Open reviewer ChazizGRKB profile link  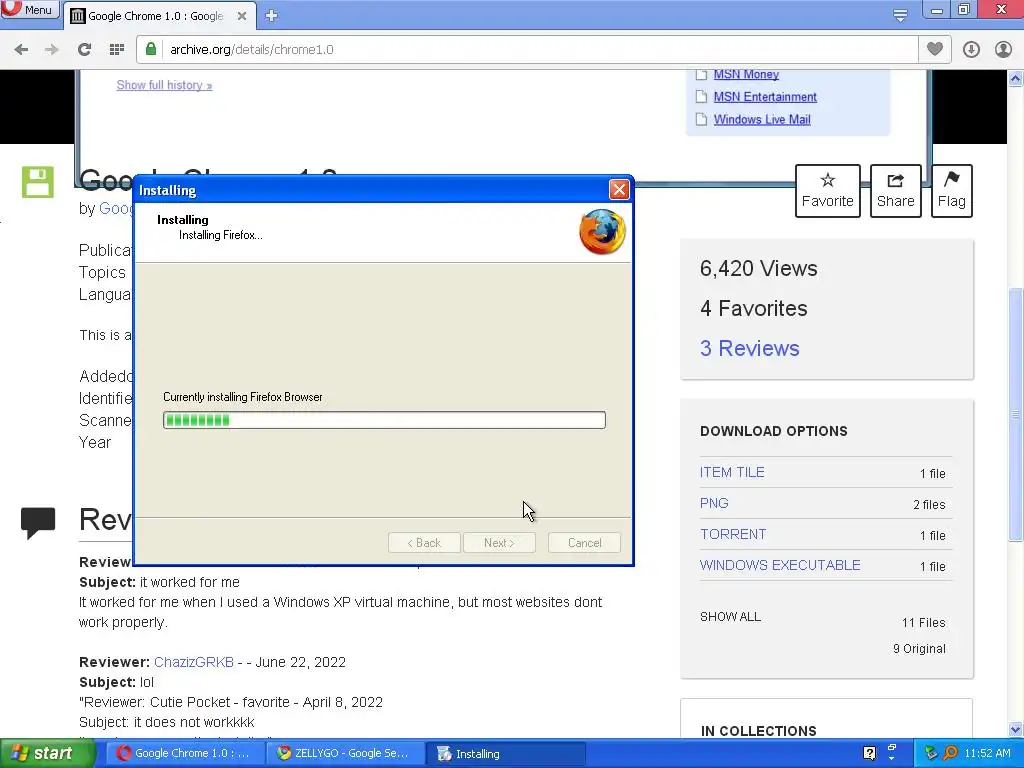click(194, 662)
